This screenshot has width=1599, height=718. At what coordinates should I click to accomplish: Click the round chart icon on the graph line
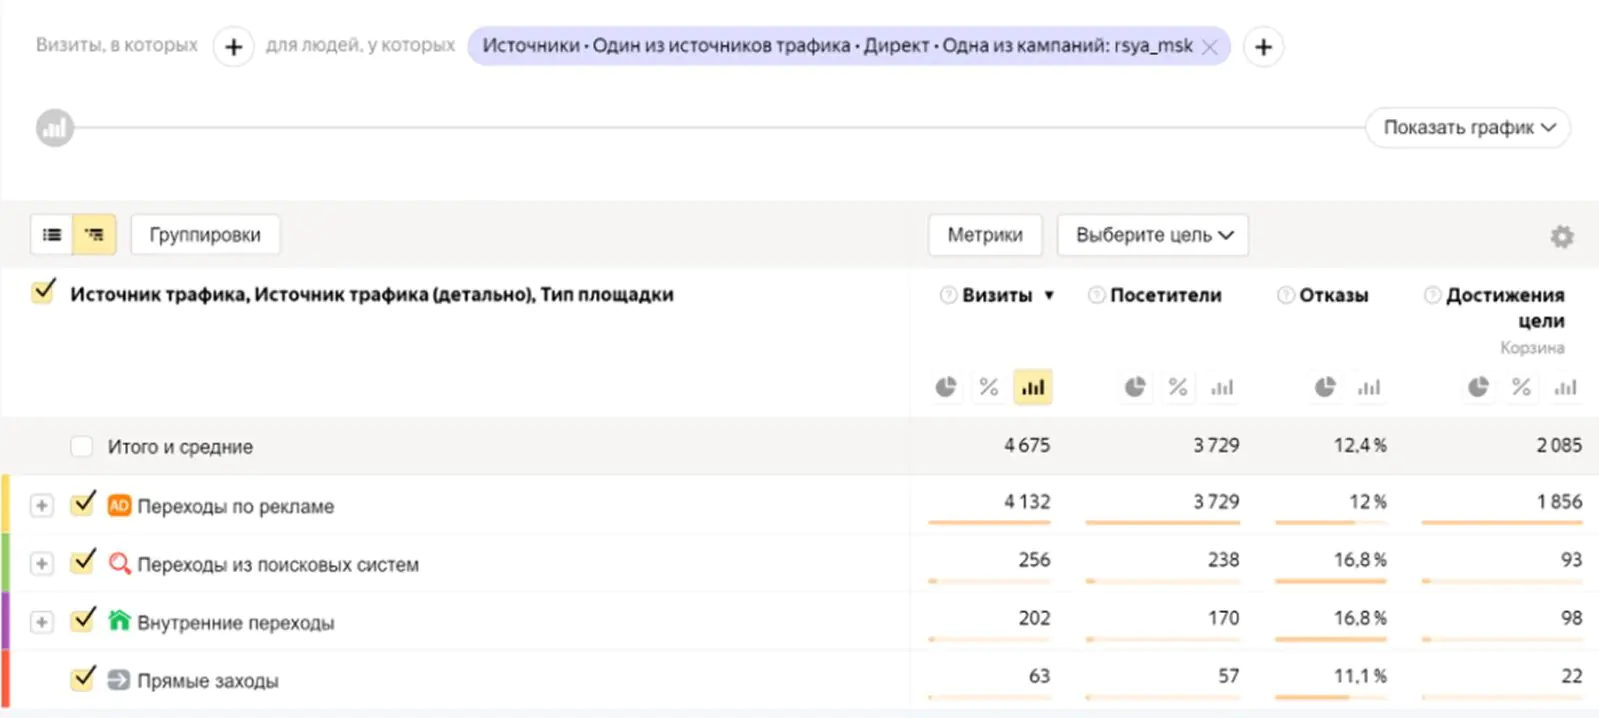(55, 128)
